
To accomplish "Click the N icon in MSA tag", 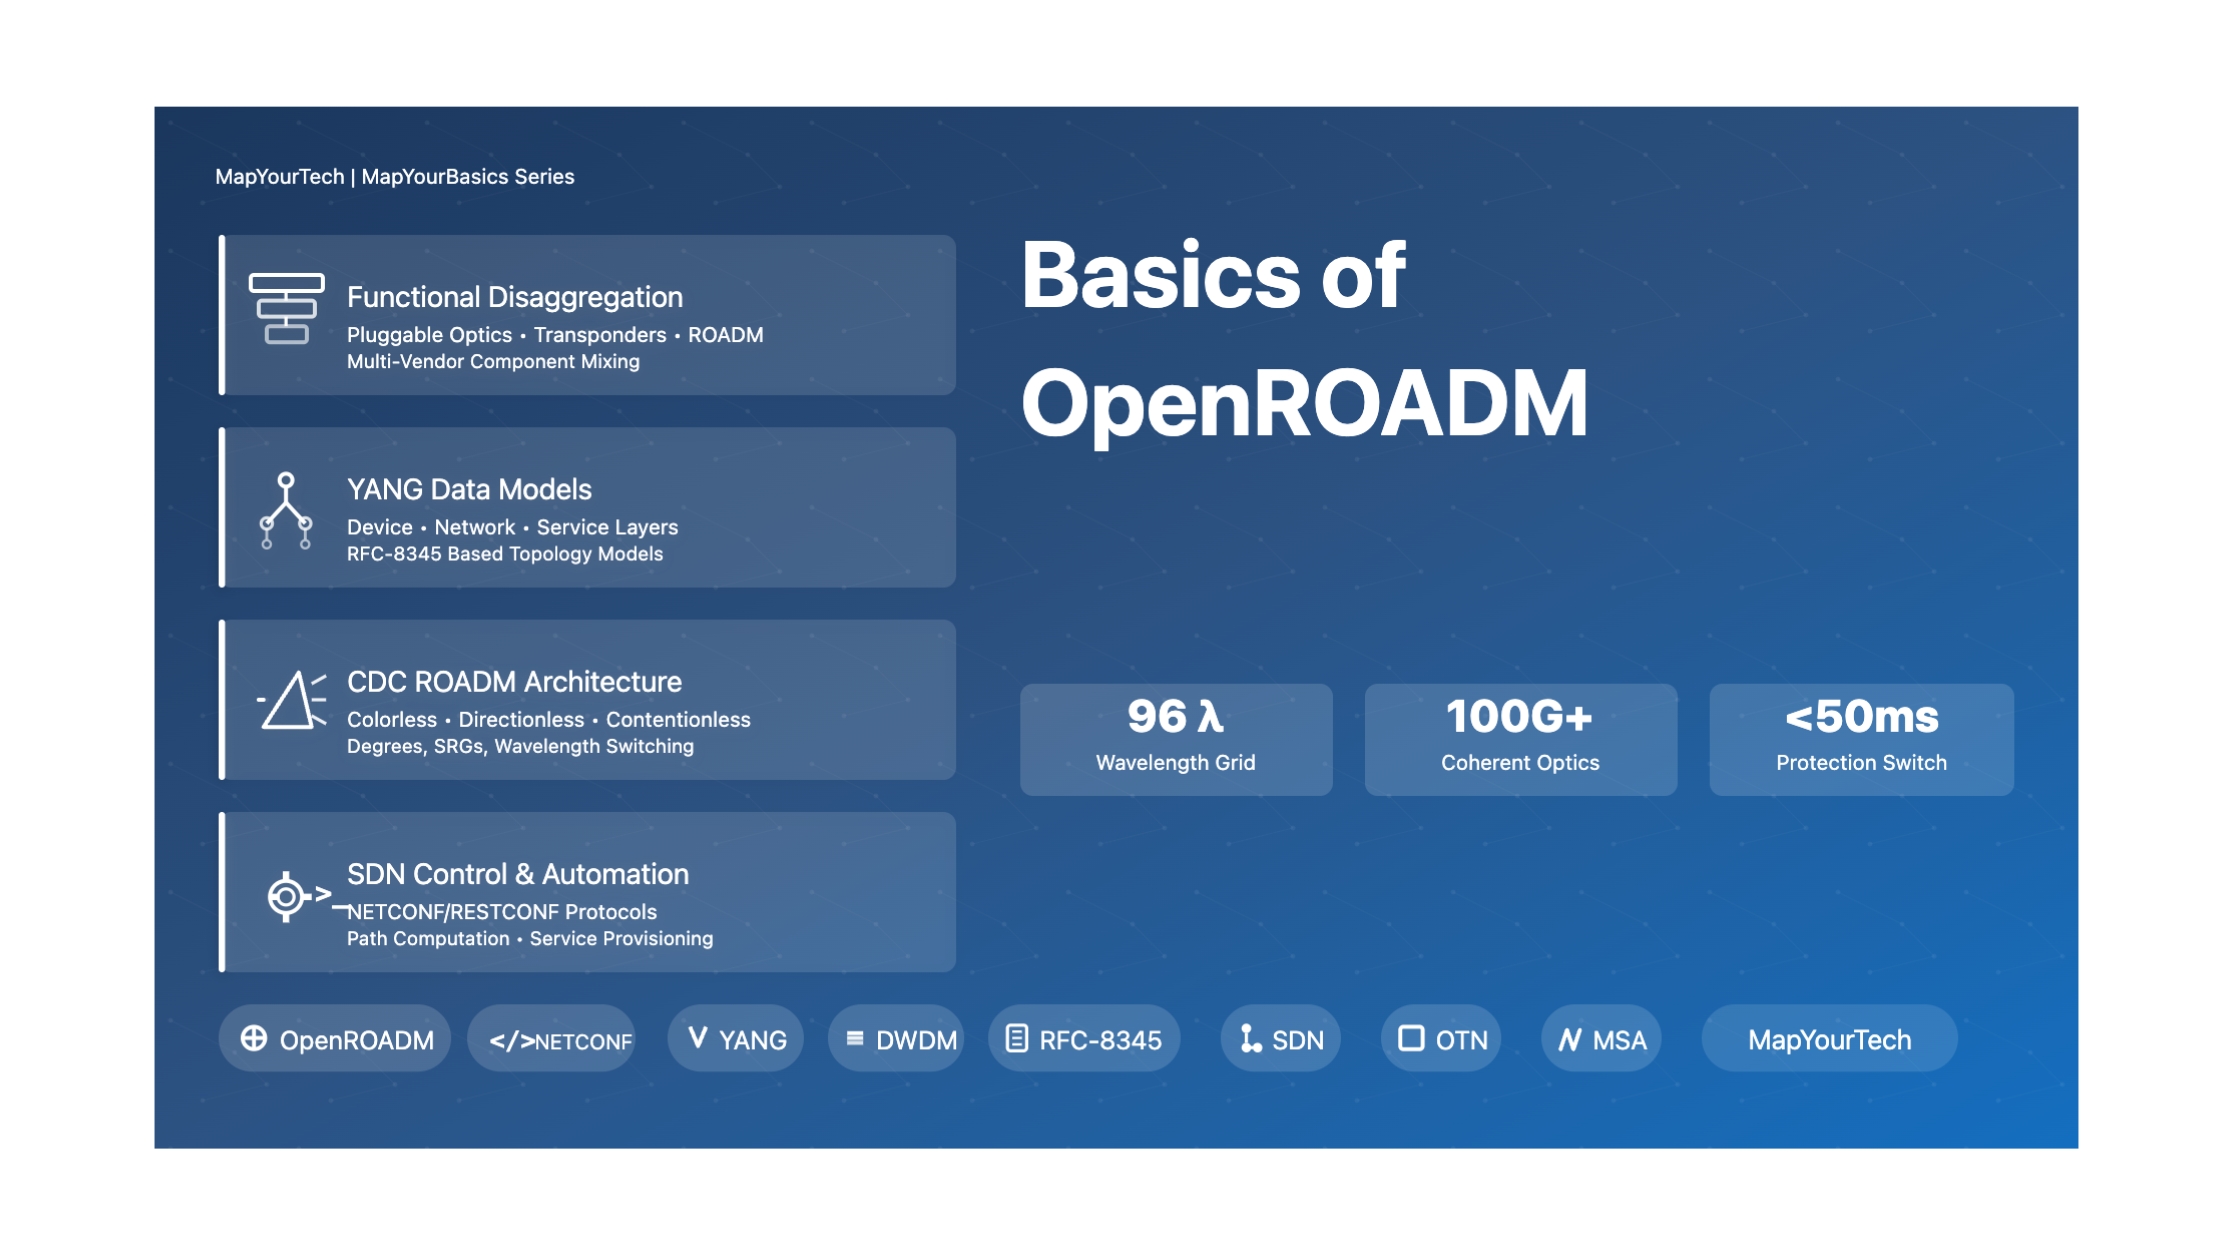I will [x=1570, y=1040].
